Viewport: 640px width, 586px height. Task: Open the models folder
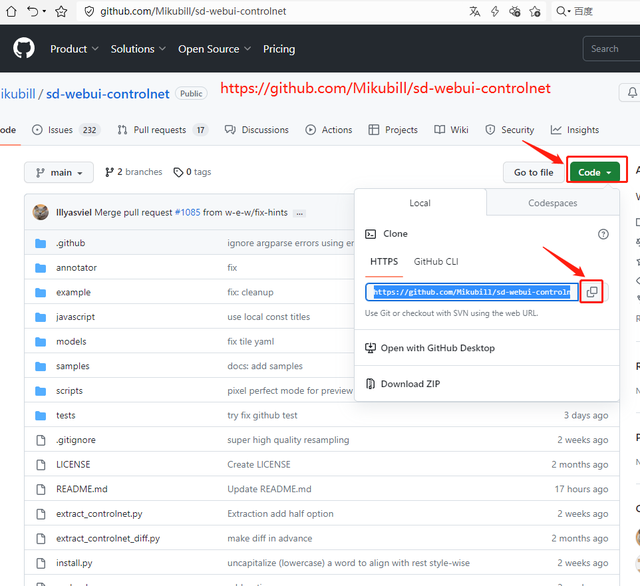click(71, 342)
